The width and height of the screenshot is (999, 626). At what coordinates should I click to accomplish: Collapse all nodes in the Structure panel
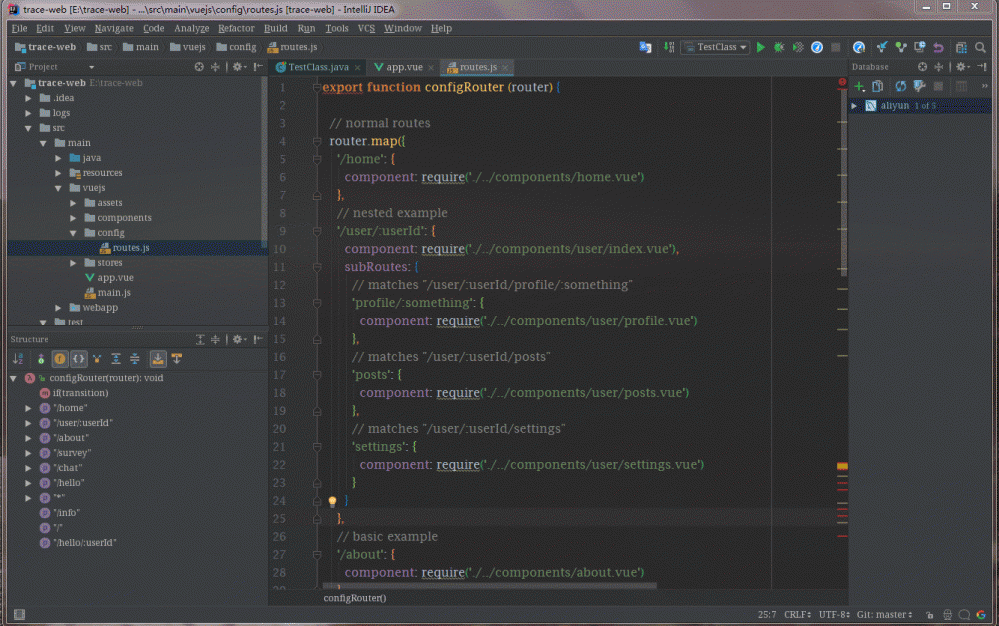(135, 358)
